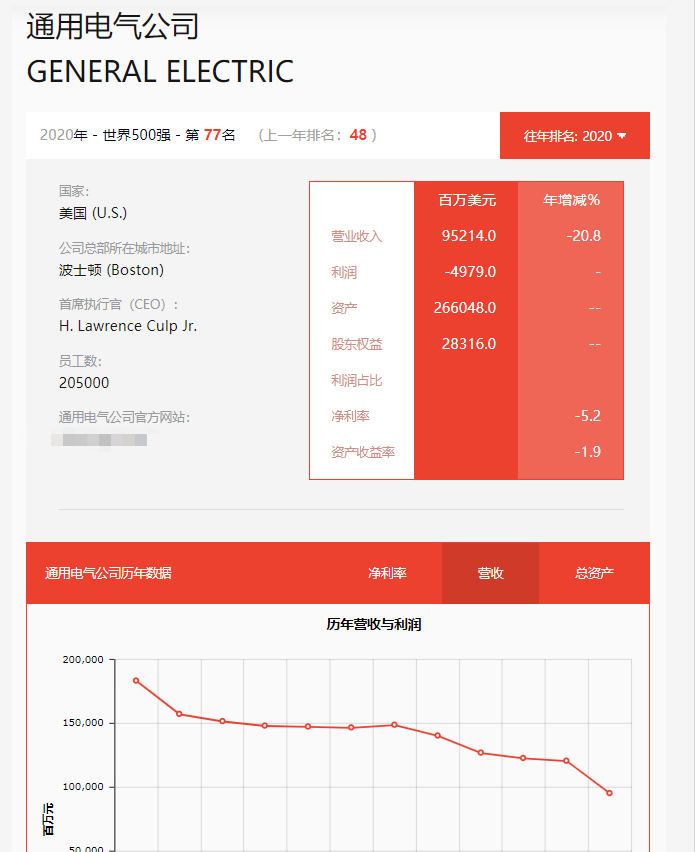Switch to the 净利率 chart tab

coord(387,573)
